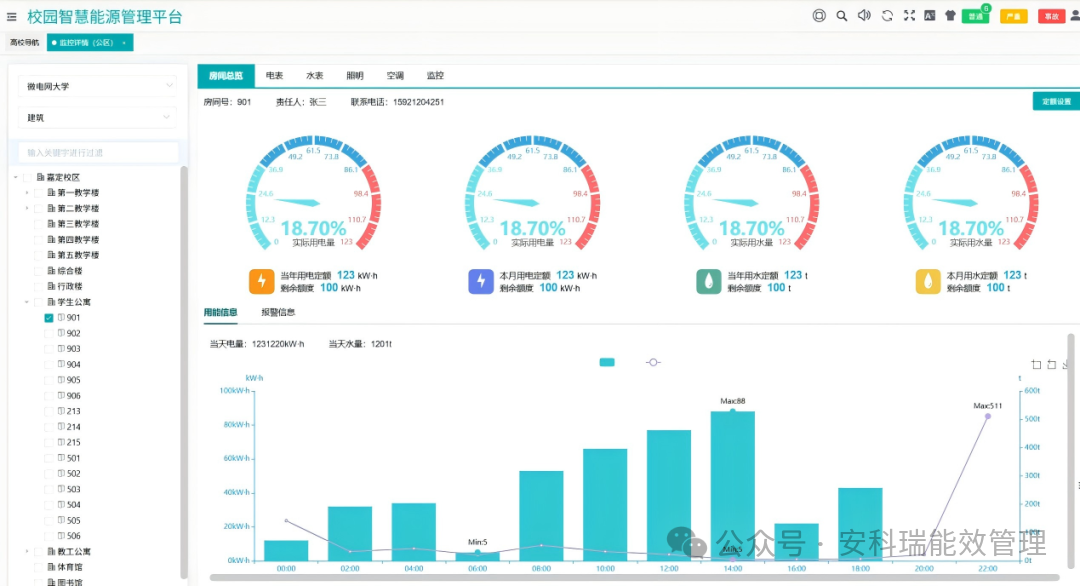Switch to the 电表 tab
The image size is (1080, 586).
click(x=274, y=76)
